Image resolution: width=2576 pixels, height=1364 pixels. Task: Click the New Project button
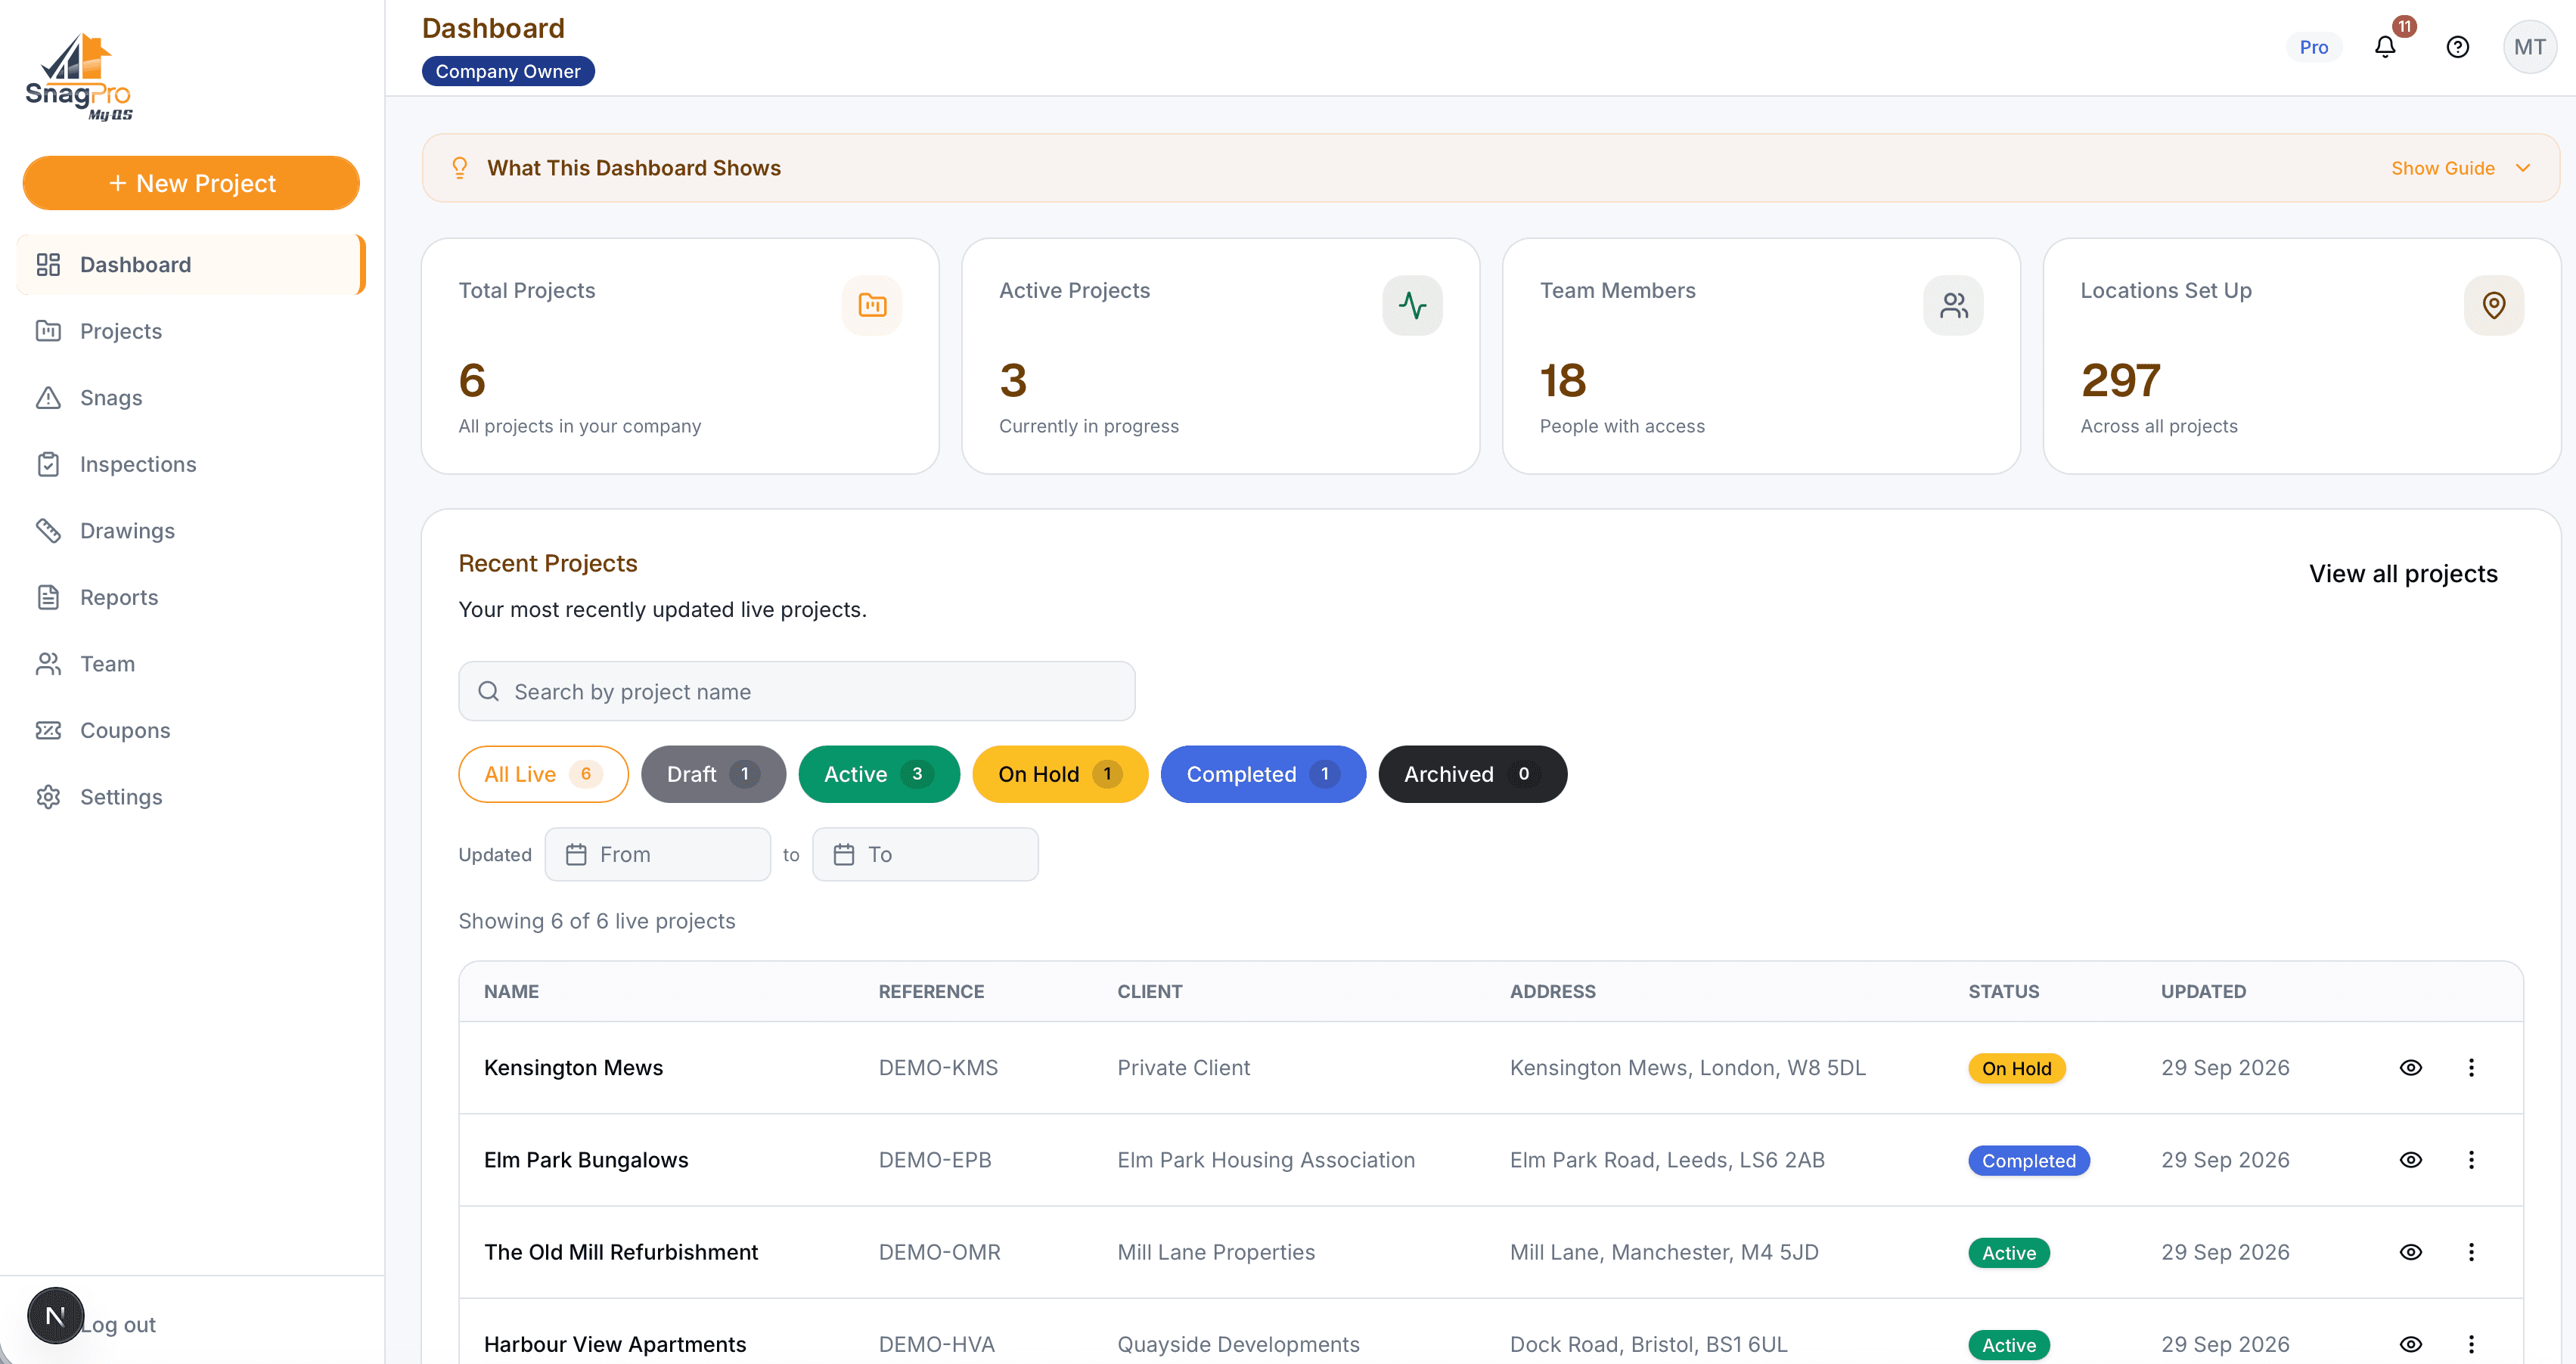191,183
